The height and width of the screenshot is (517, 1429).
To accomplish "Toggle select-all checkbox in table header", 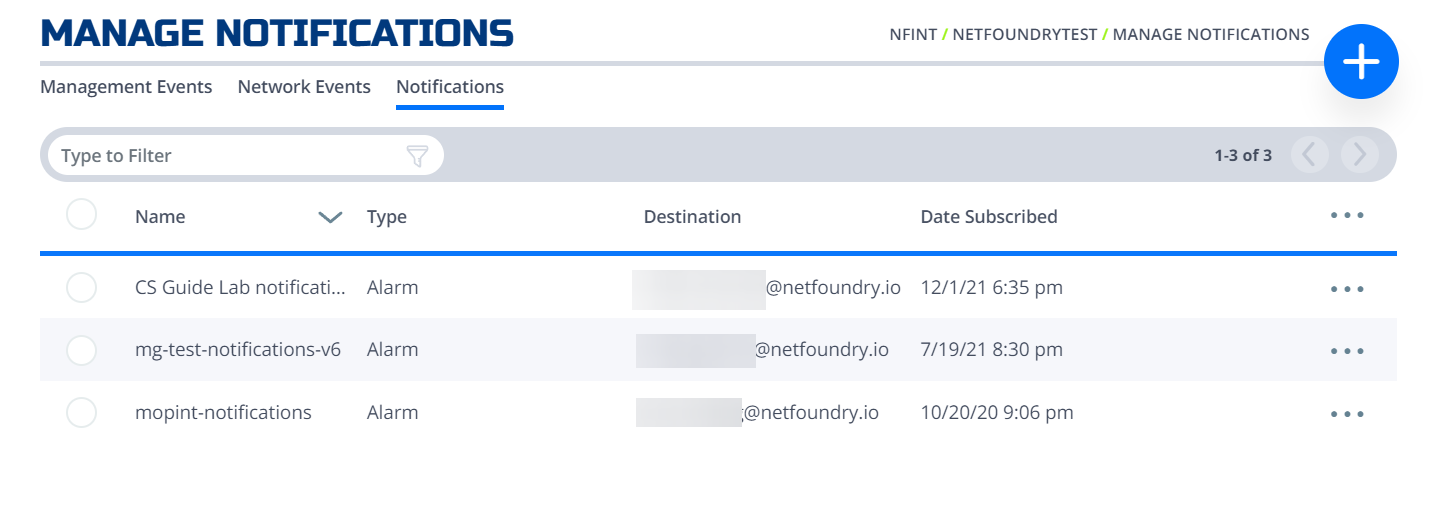I will click(x=81, y=215).
